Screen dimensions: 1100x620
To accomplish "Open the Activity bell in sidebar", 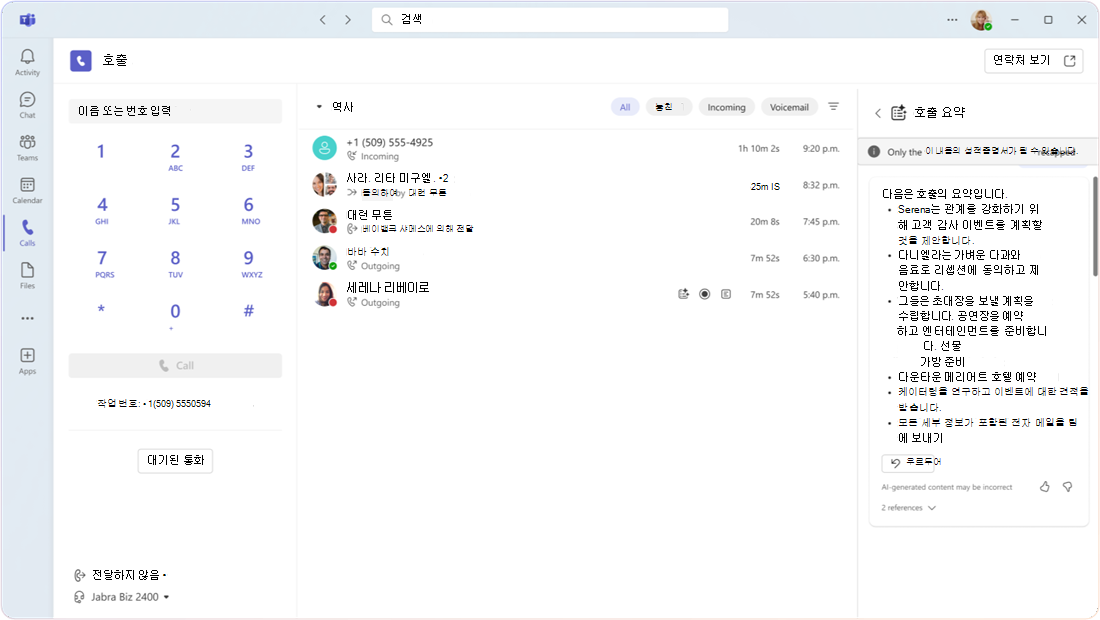I will point(27,62).
